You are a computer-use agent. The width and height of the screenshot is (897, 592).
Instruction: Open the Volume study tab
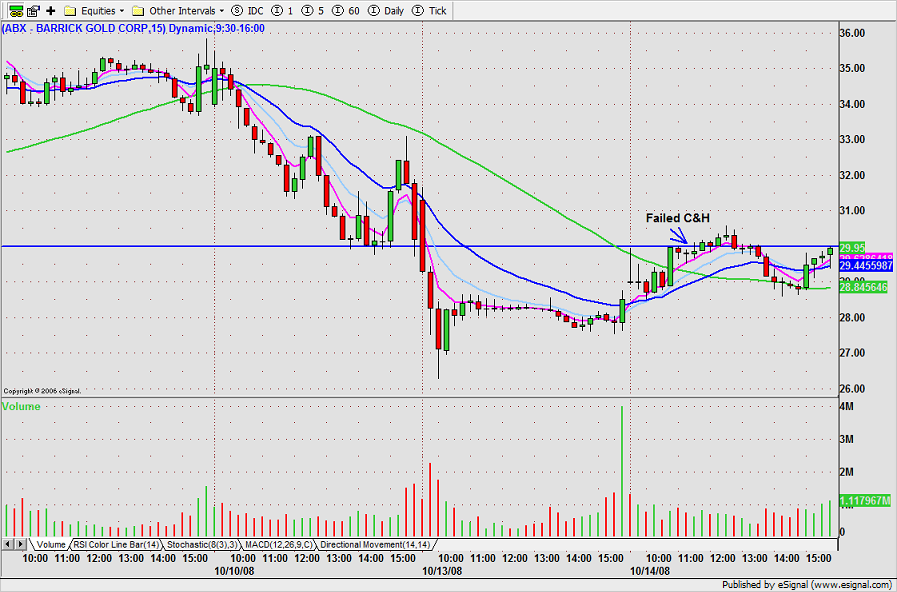click(50, 545)
